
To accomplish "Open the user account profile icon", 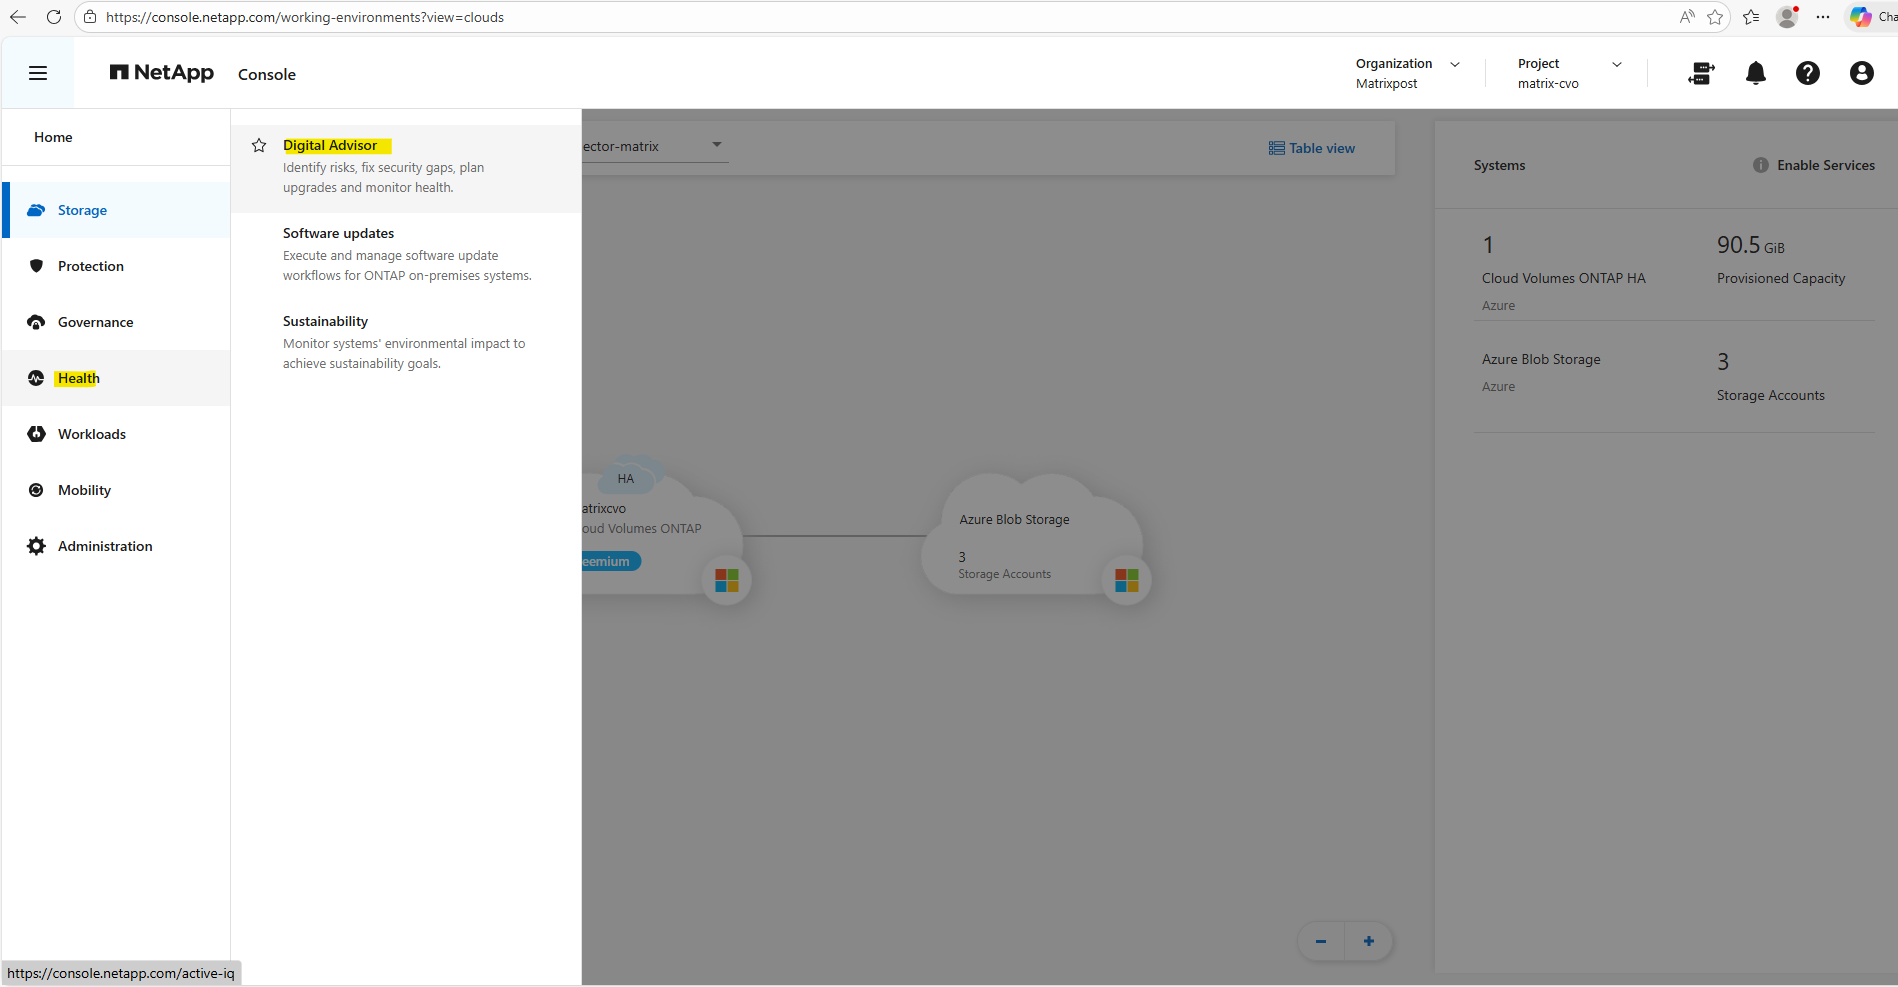I will click(1861, 73).
